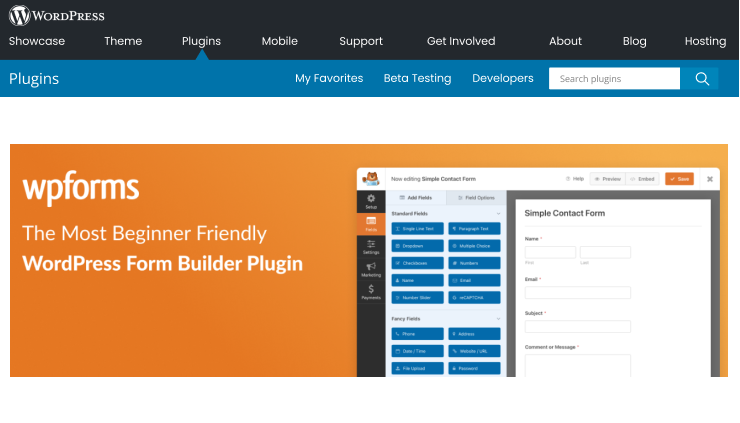This screenshot has width=740, height=423.
Task: Open the Get Involved menu item
Action: 461,41
